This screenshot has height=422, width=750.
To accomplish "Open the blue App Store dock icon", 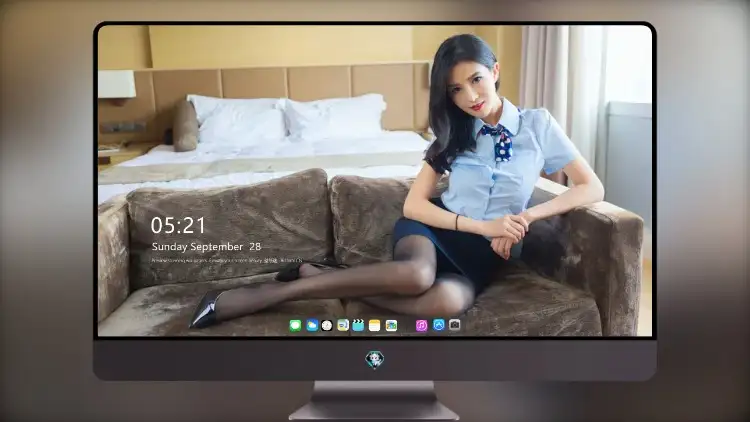I will (x=439, y=325).
